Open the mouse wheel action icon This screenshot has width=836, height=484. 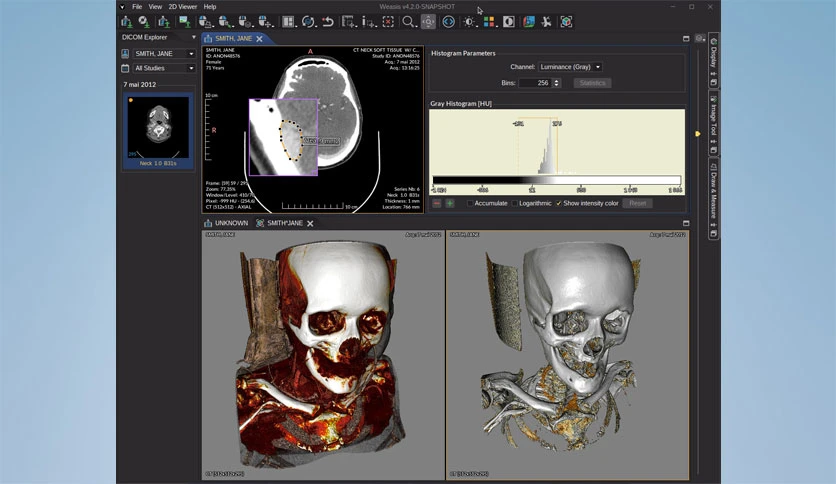266,22
